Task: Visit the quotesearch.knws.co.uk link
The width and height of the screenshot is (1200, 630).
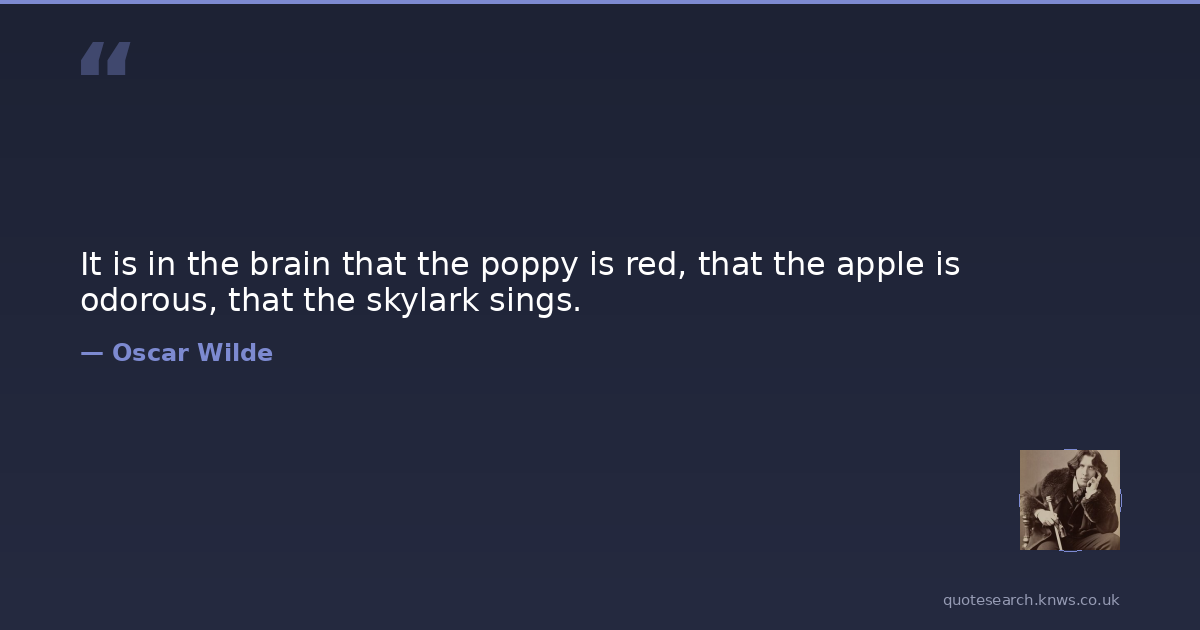Action: click(x=1031, y=600)
